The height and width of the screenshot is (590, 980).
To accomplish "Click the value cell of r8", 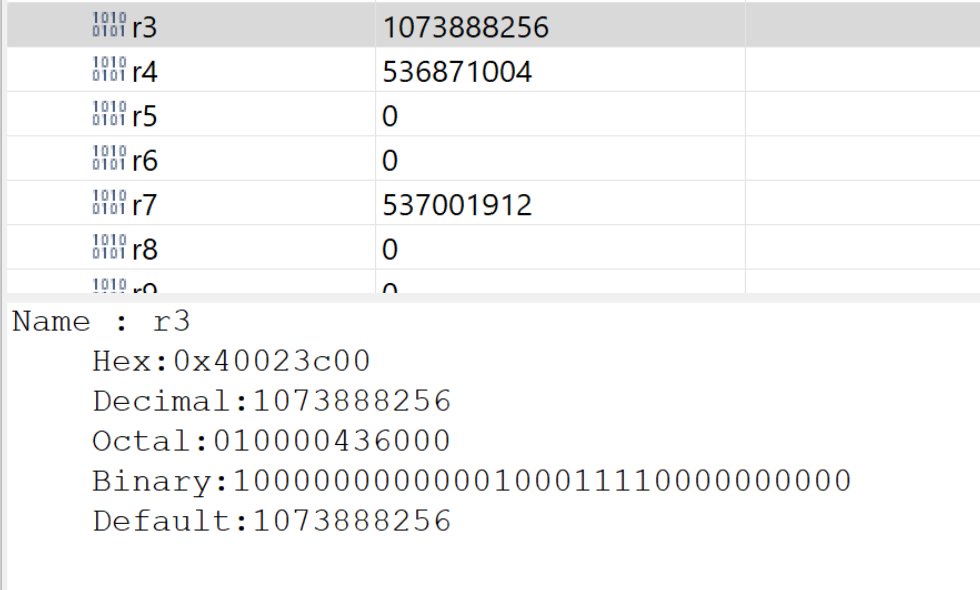I will click(390, 250).
